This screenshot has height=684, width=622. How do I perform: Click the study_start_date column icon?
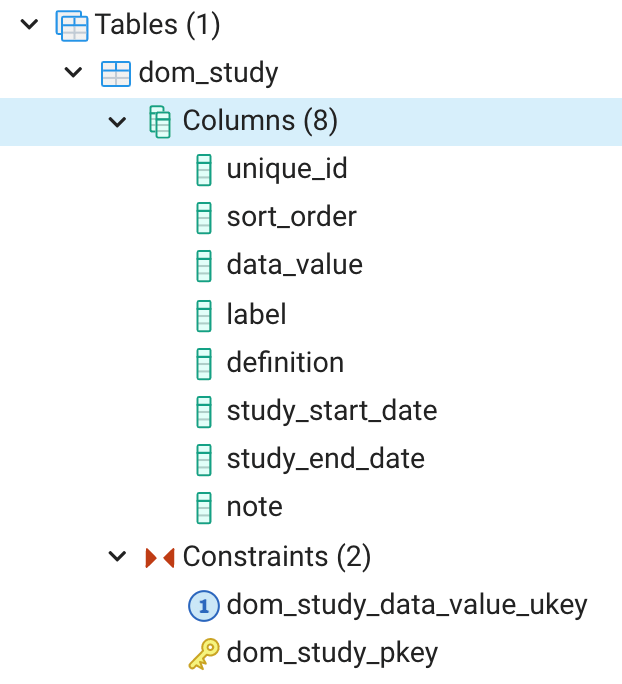coord(204,411)
